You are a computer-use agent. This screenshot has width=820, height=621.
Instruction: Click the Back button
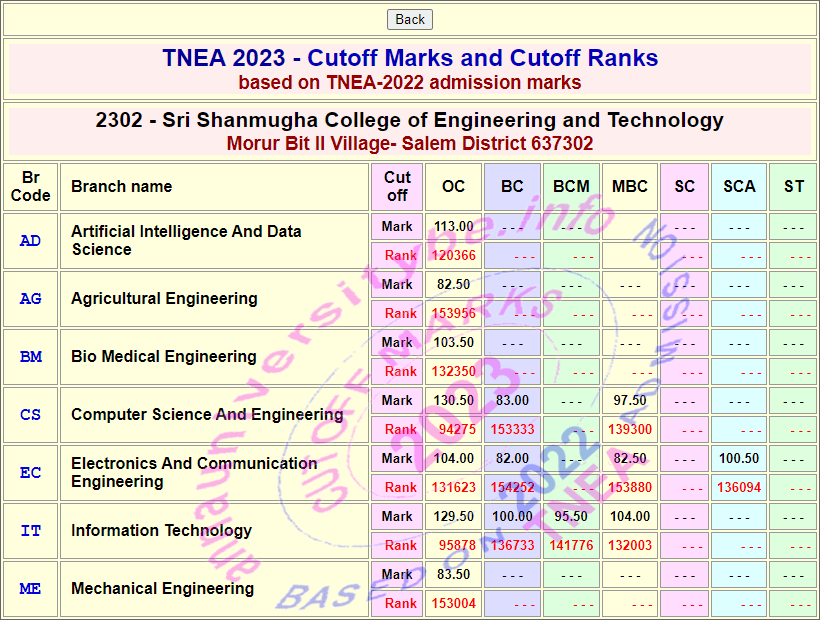[x=409, y=19]
